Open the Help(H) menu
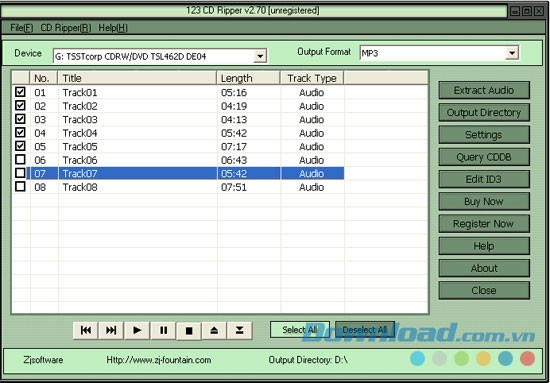The width and height of the screenshot is (550, 383). pyautogui.click(x=113, y=28)
